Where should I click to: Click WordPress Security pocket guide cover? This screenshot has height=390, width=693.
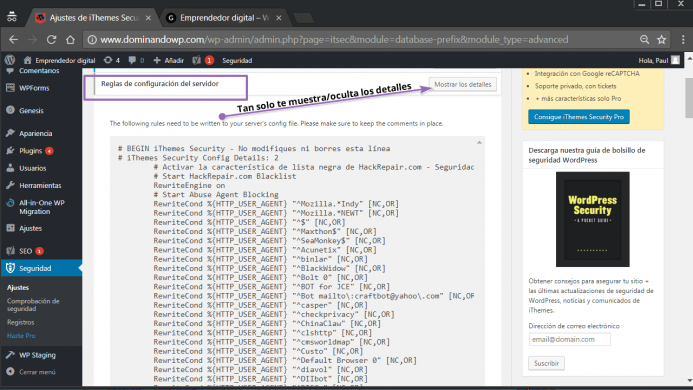592,219
